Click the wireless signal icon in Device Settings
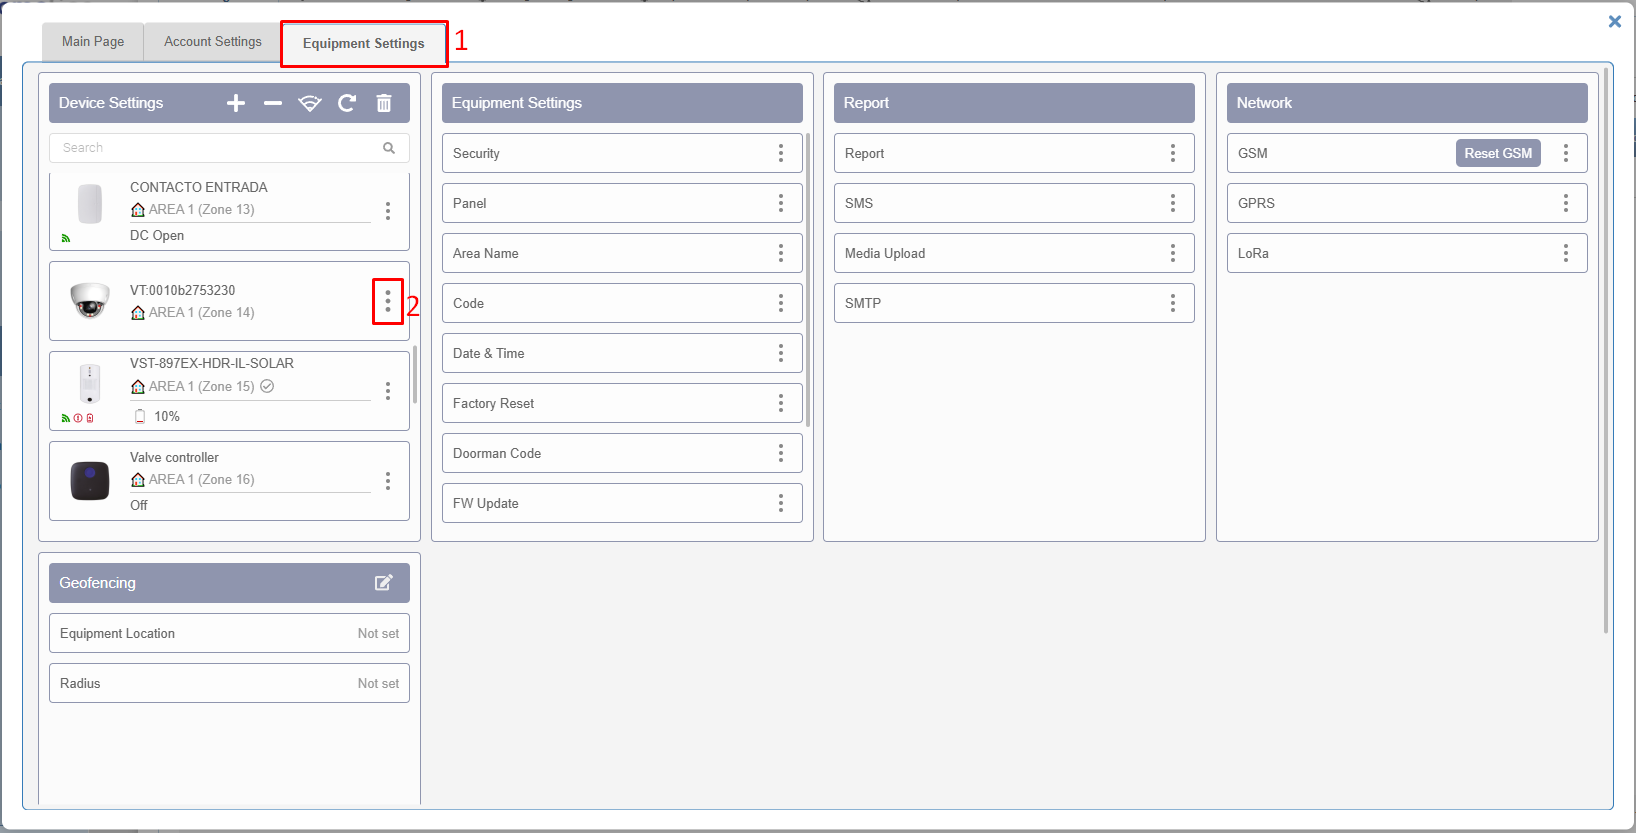The image size is (1636, 833). click(x=310, y=103)
